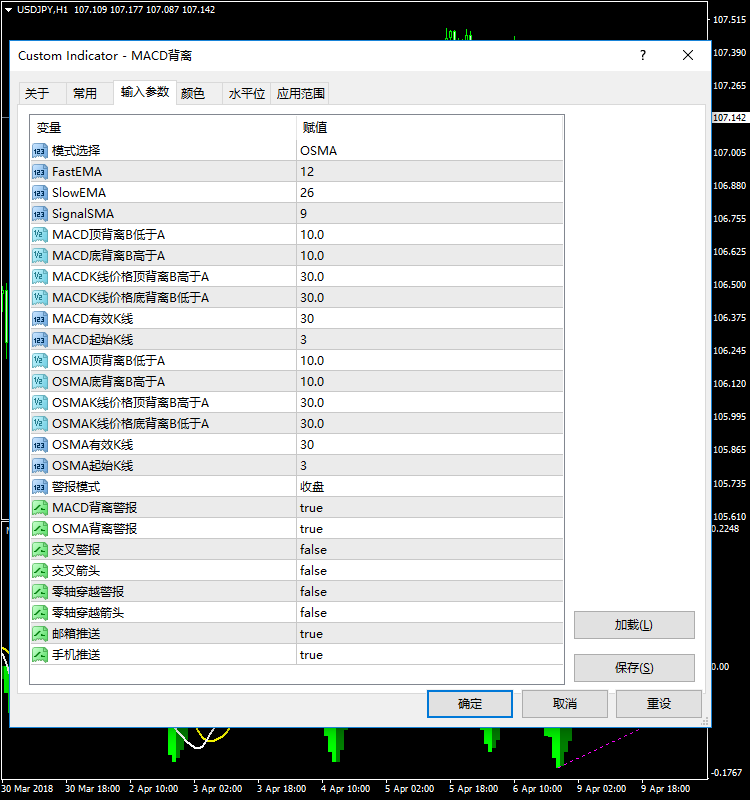The image size is (750, 800).
Task: Select the OSMA value for 模式选择
Action: pyautogui.click(x=430, y=151)
